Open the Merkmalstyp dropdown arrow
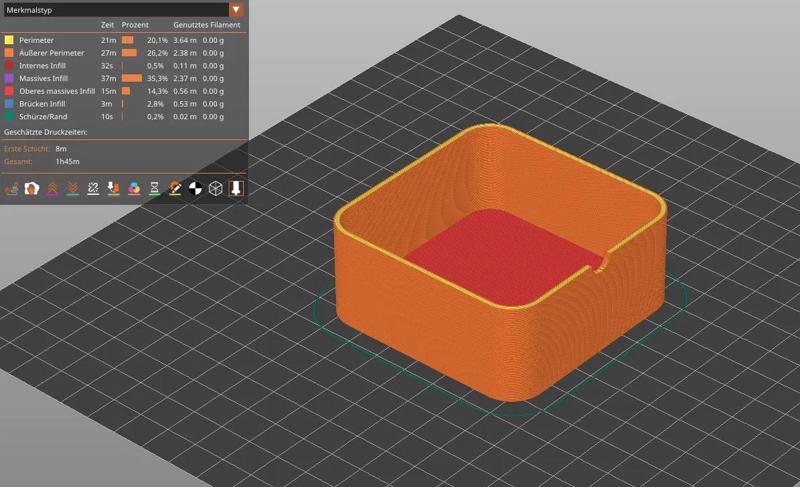The width and height of the screenshot is (800, 487). 236,10
